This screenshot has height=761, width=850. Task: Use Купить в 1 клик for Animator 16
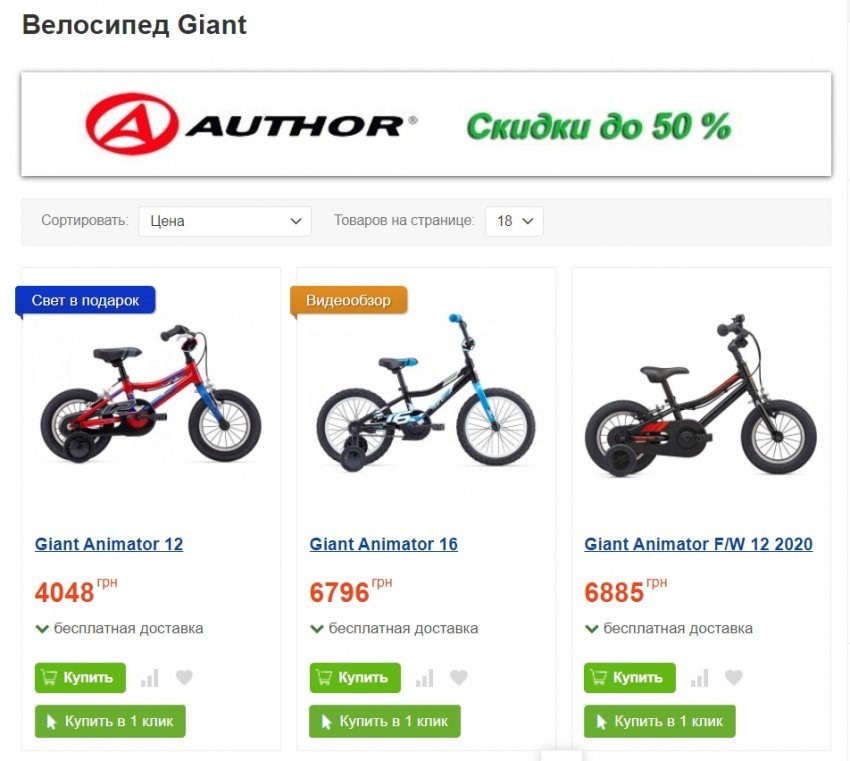pos(385,721)
